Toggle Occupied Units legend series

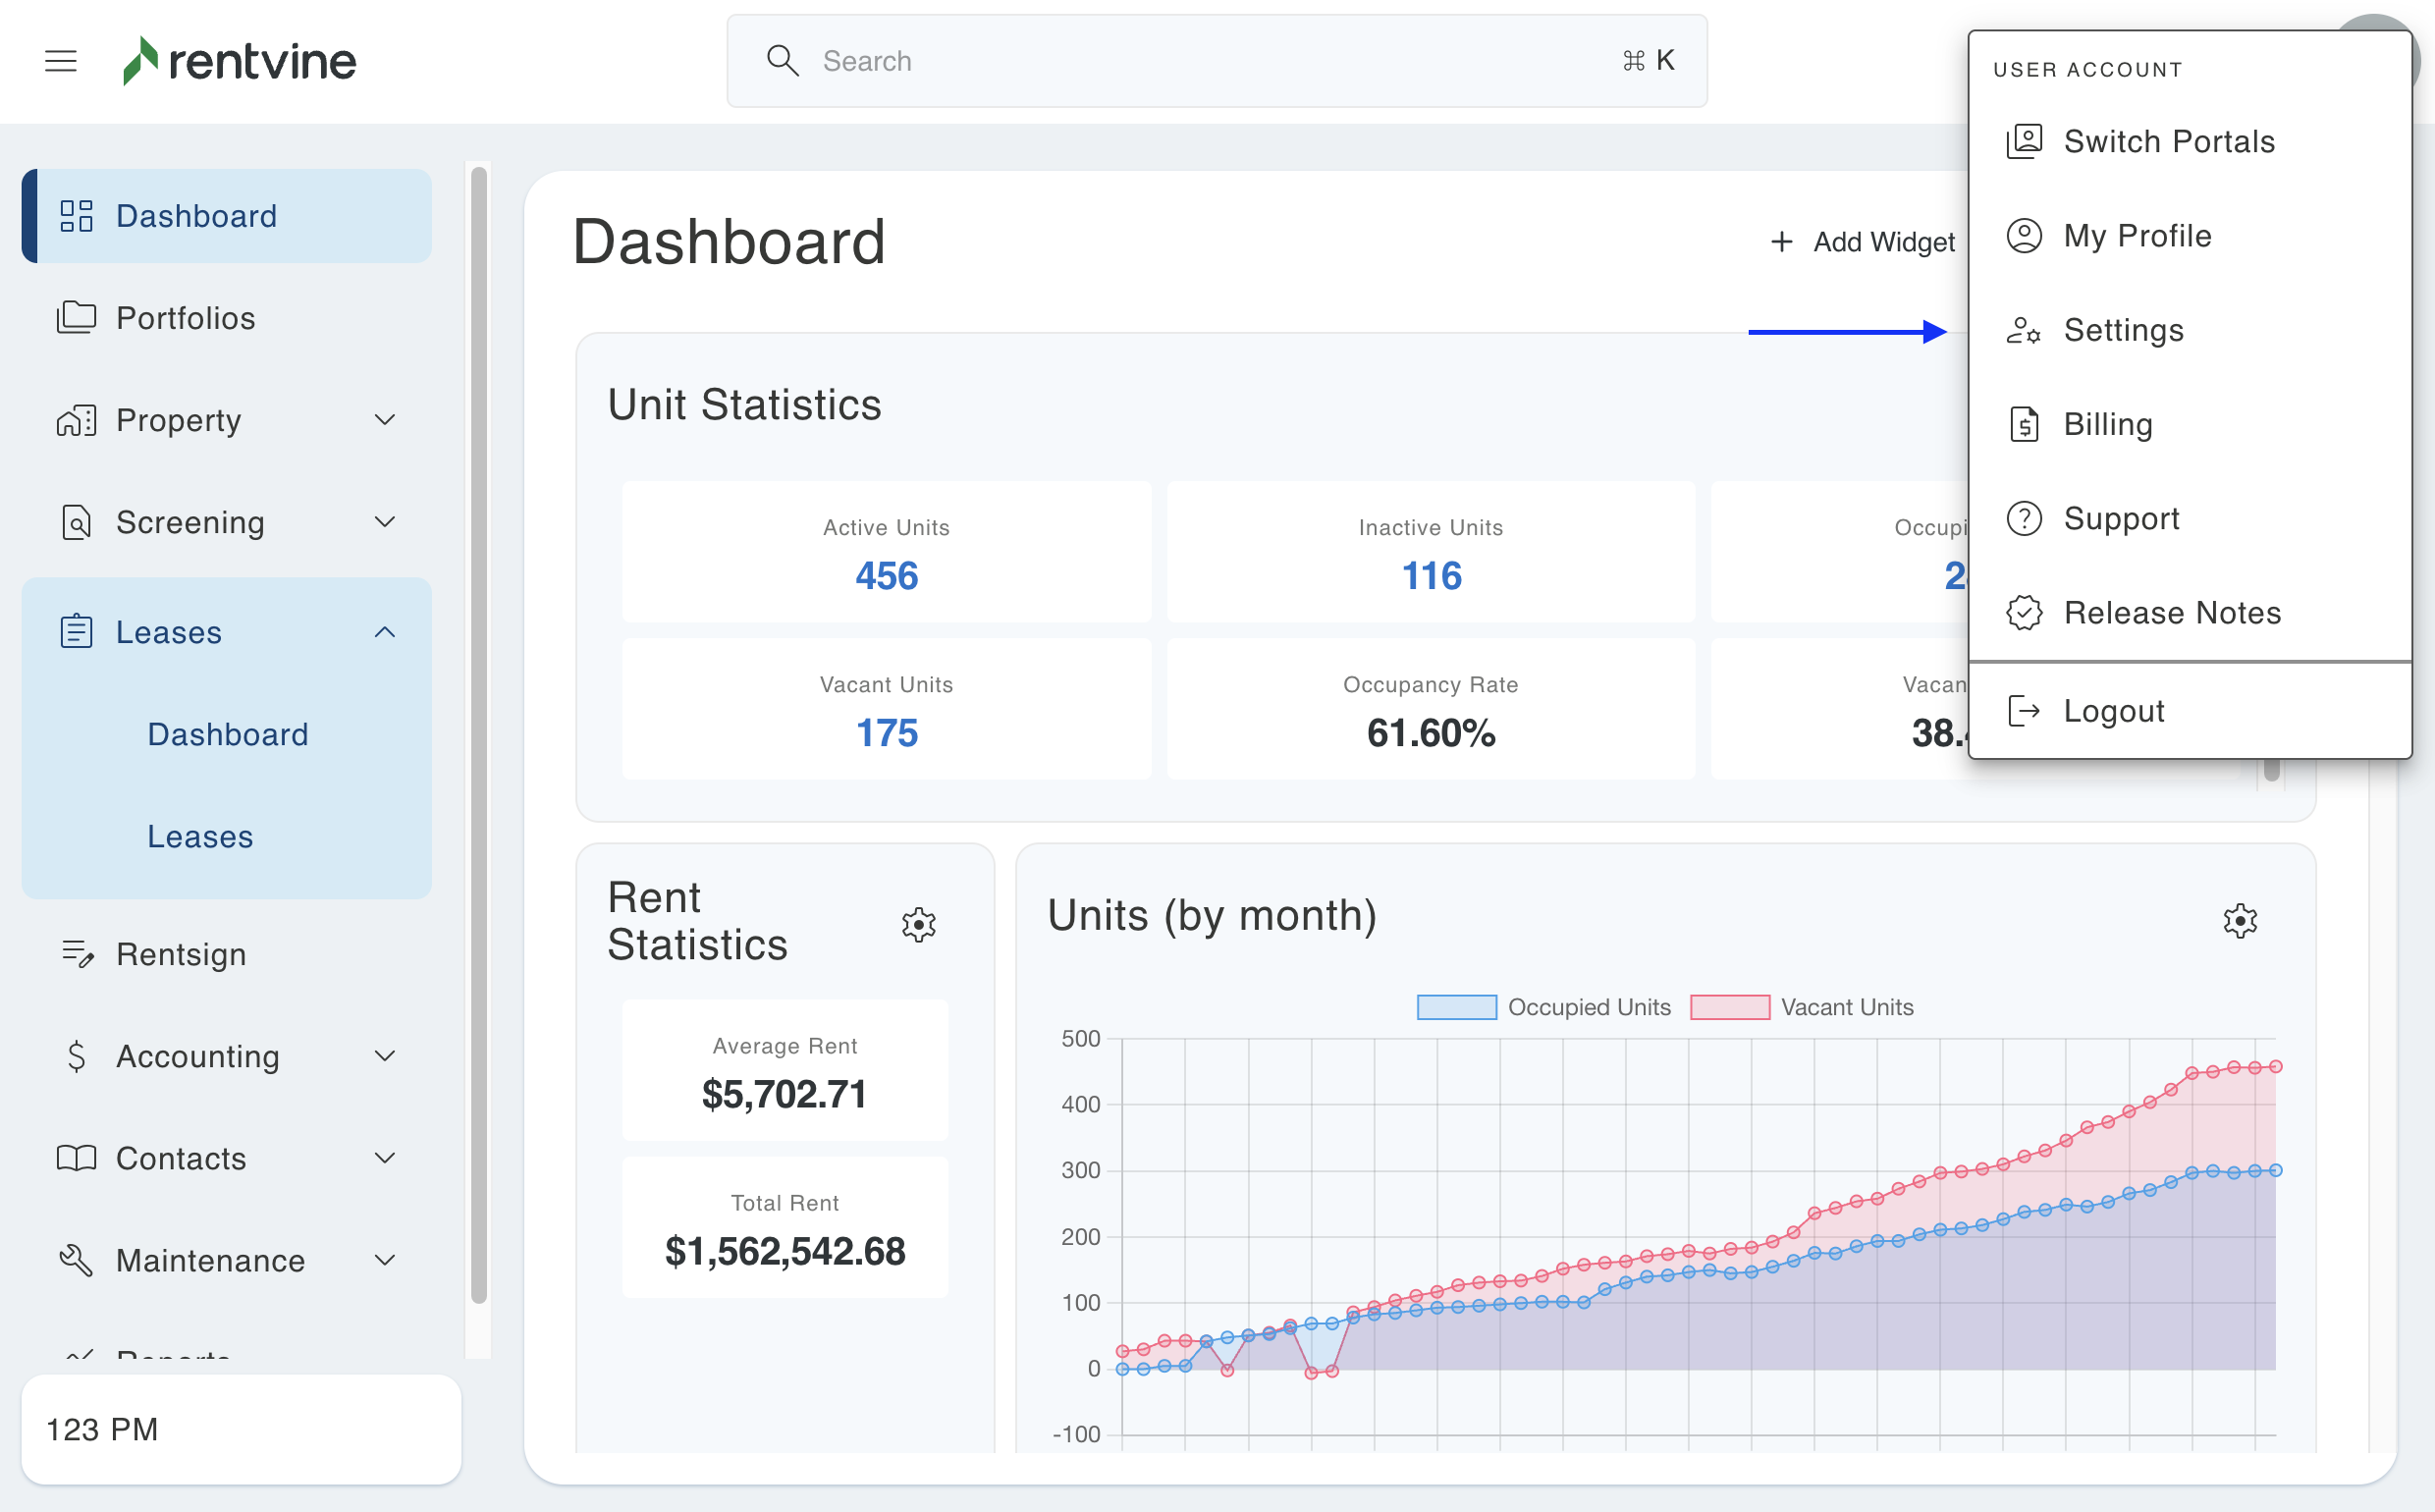pos(1543,1007)
